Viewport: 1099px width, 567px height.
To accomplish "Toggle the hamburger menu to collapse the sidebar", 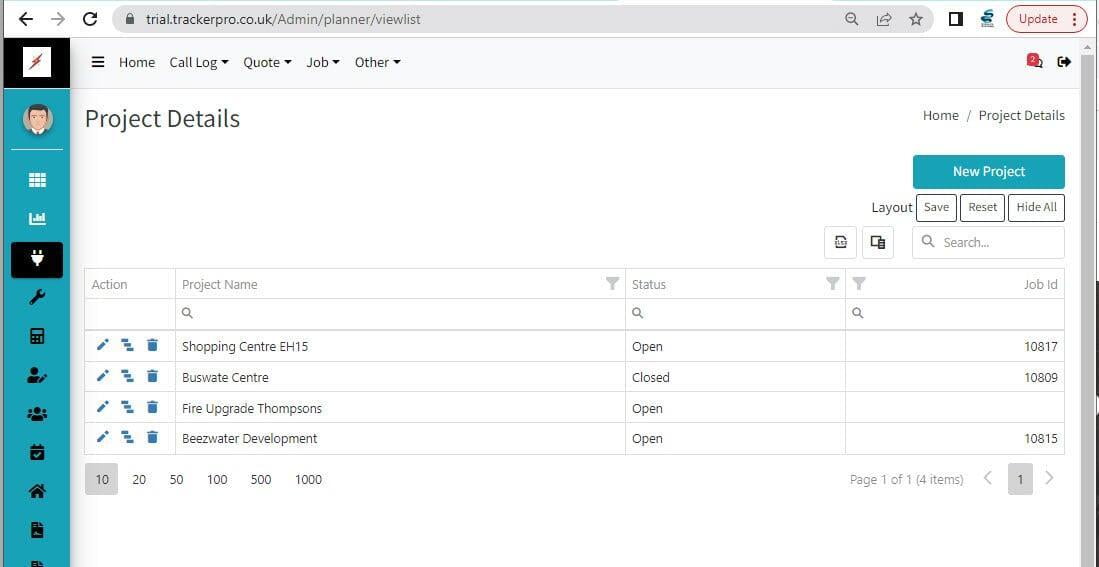I will [98, 62].
